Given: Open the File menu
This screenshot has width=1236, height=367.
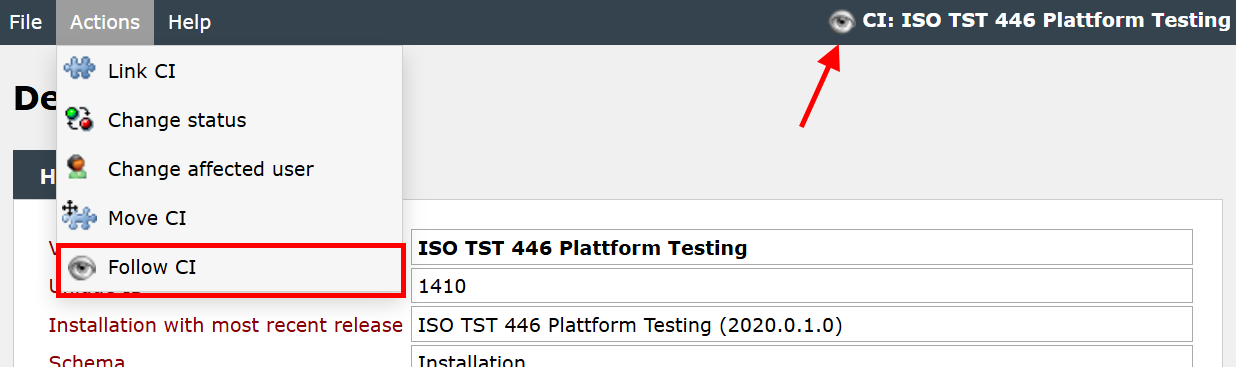Looking at the screenshot, I should [x=26, y=22].
